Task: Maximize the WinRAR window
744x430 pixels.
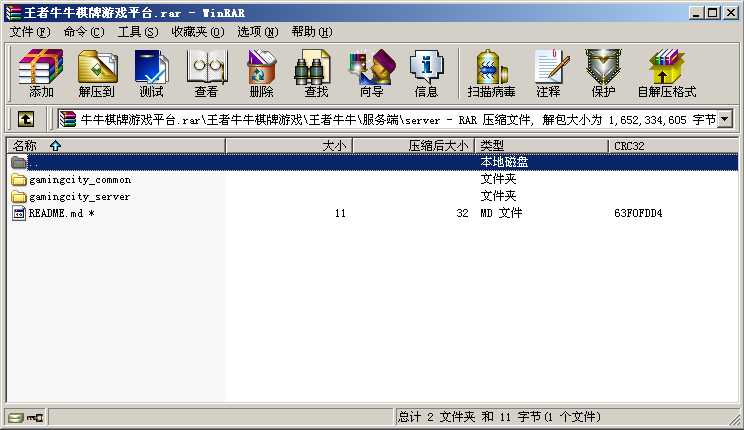Action: (x=712, y=13)
